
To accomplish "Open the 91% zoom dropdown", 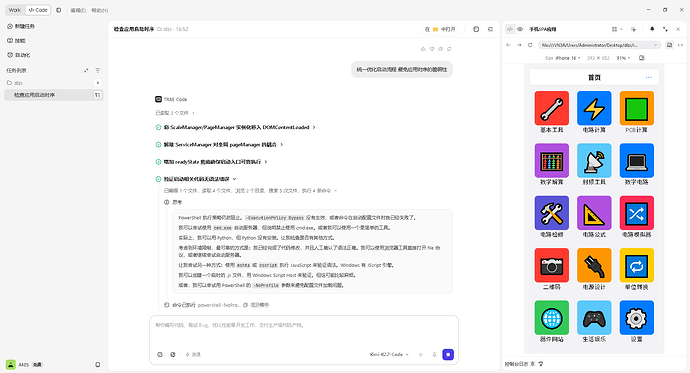I will click(623, 58).
